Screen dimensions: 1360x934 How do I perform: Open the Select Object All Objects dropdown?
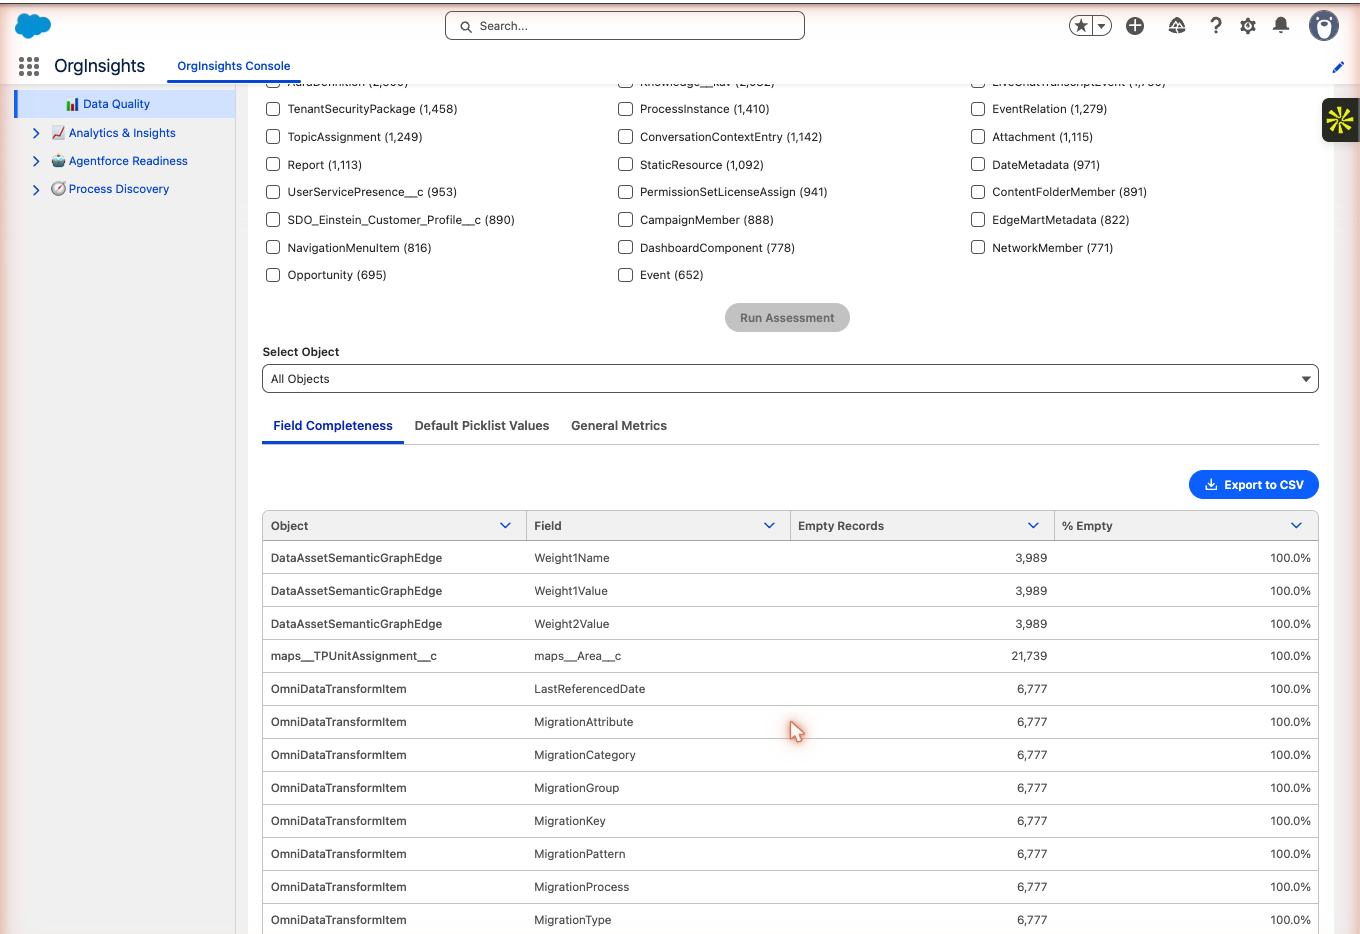coord(790,379)
